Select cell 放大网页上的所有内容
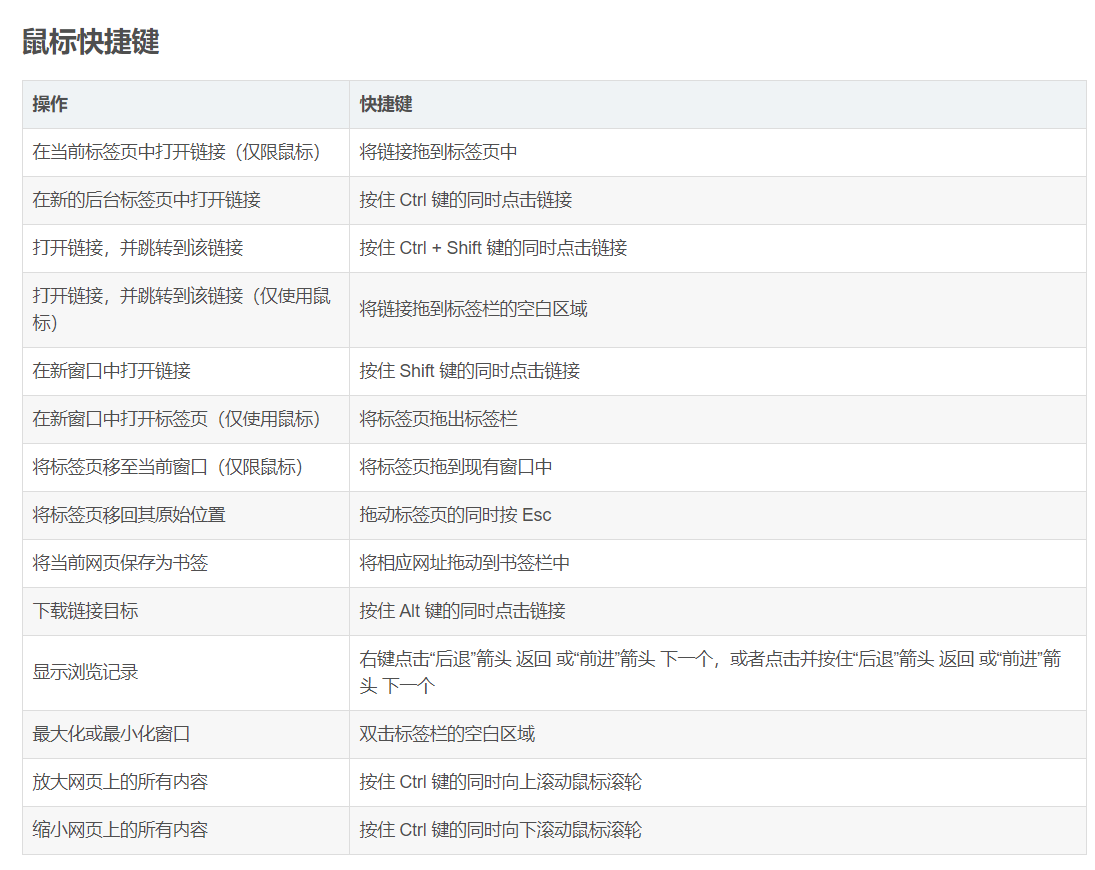 tap(186, 783)
